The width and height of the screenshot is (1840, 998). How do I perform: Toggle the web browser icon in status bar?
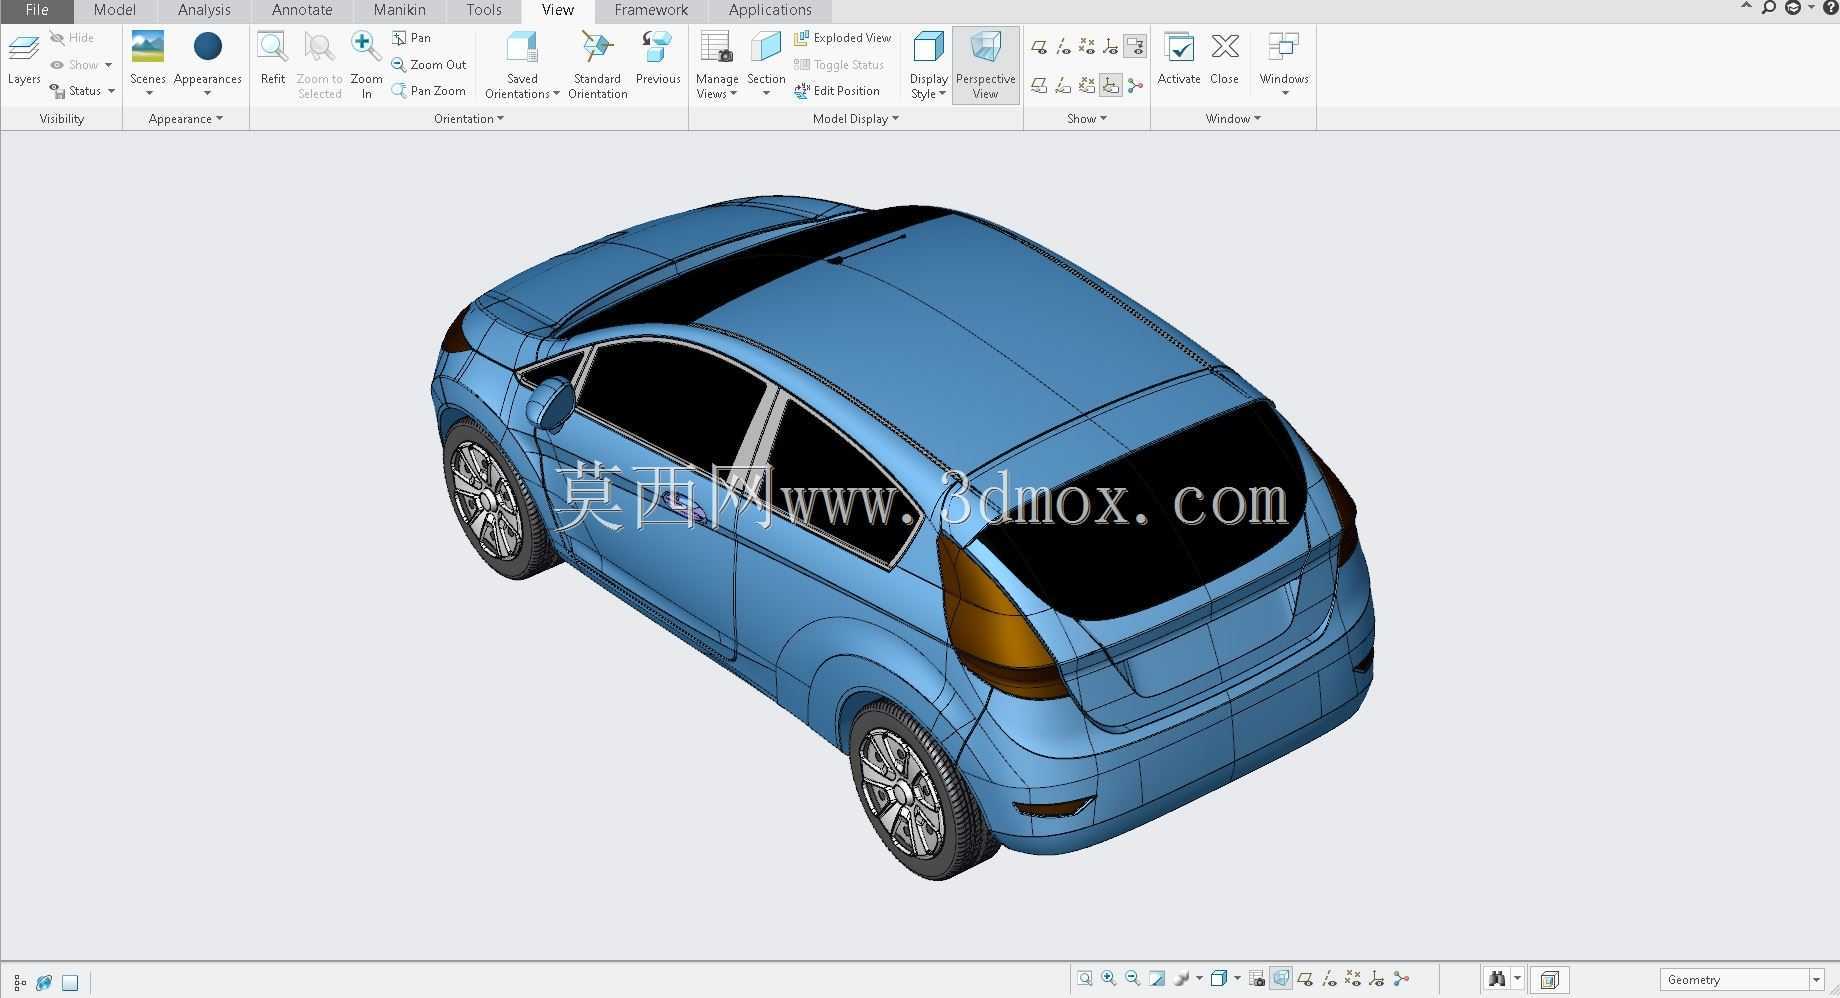point(44,982)
